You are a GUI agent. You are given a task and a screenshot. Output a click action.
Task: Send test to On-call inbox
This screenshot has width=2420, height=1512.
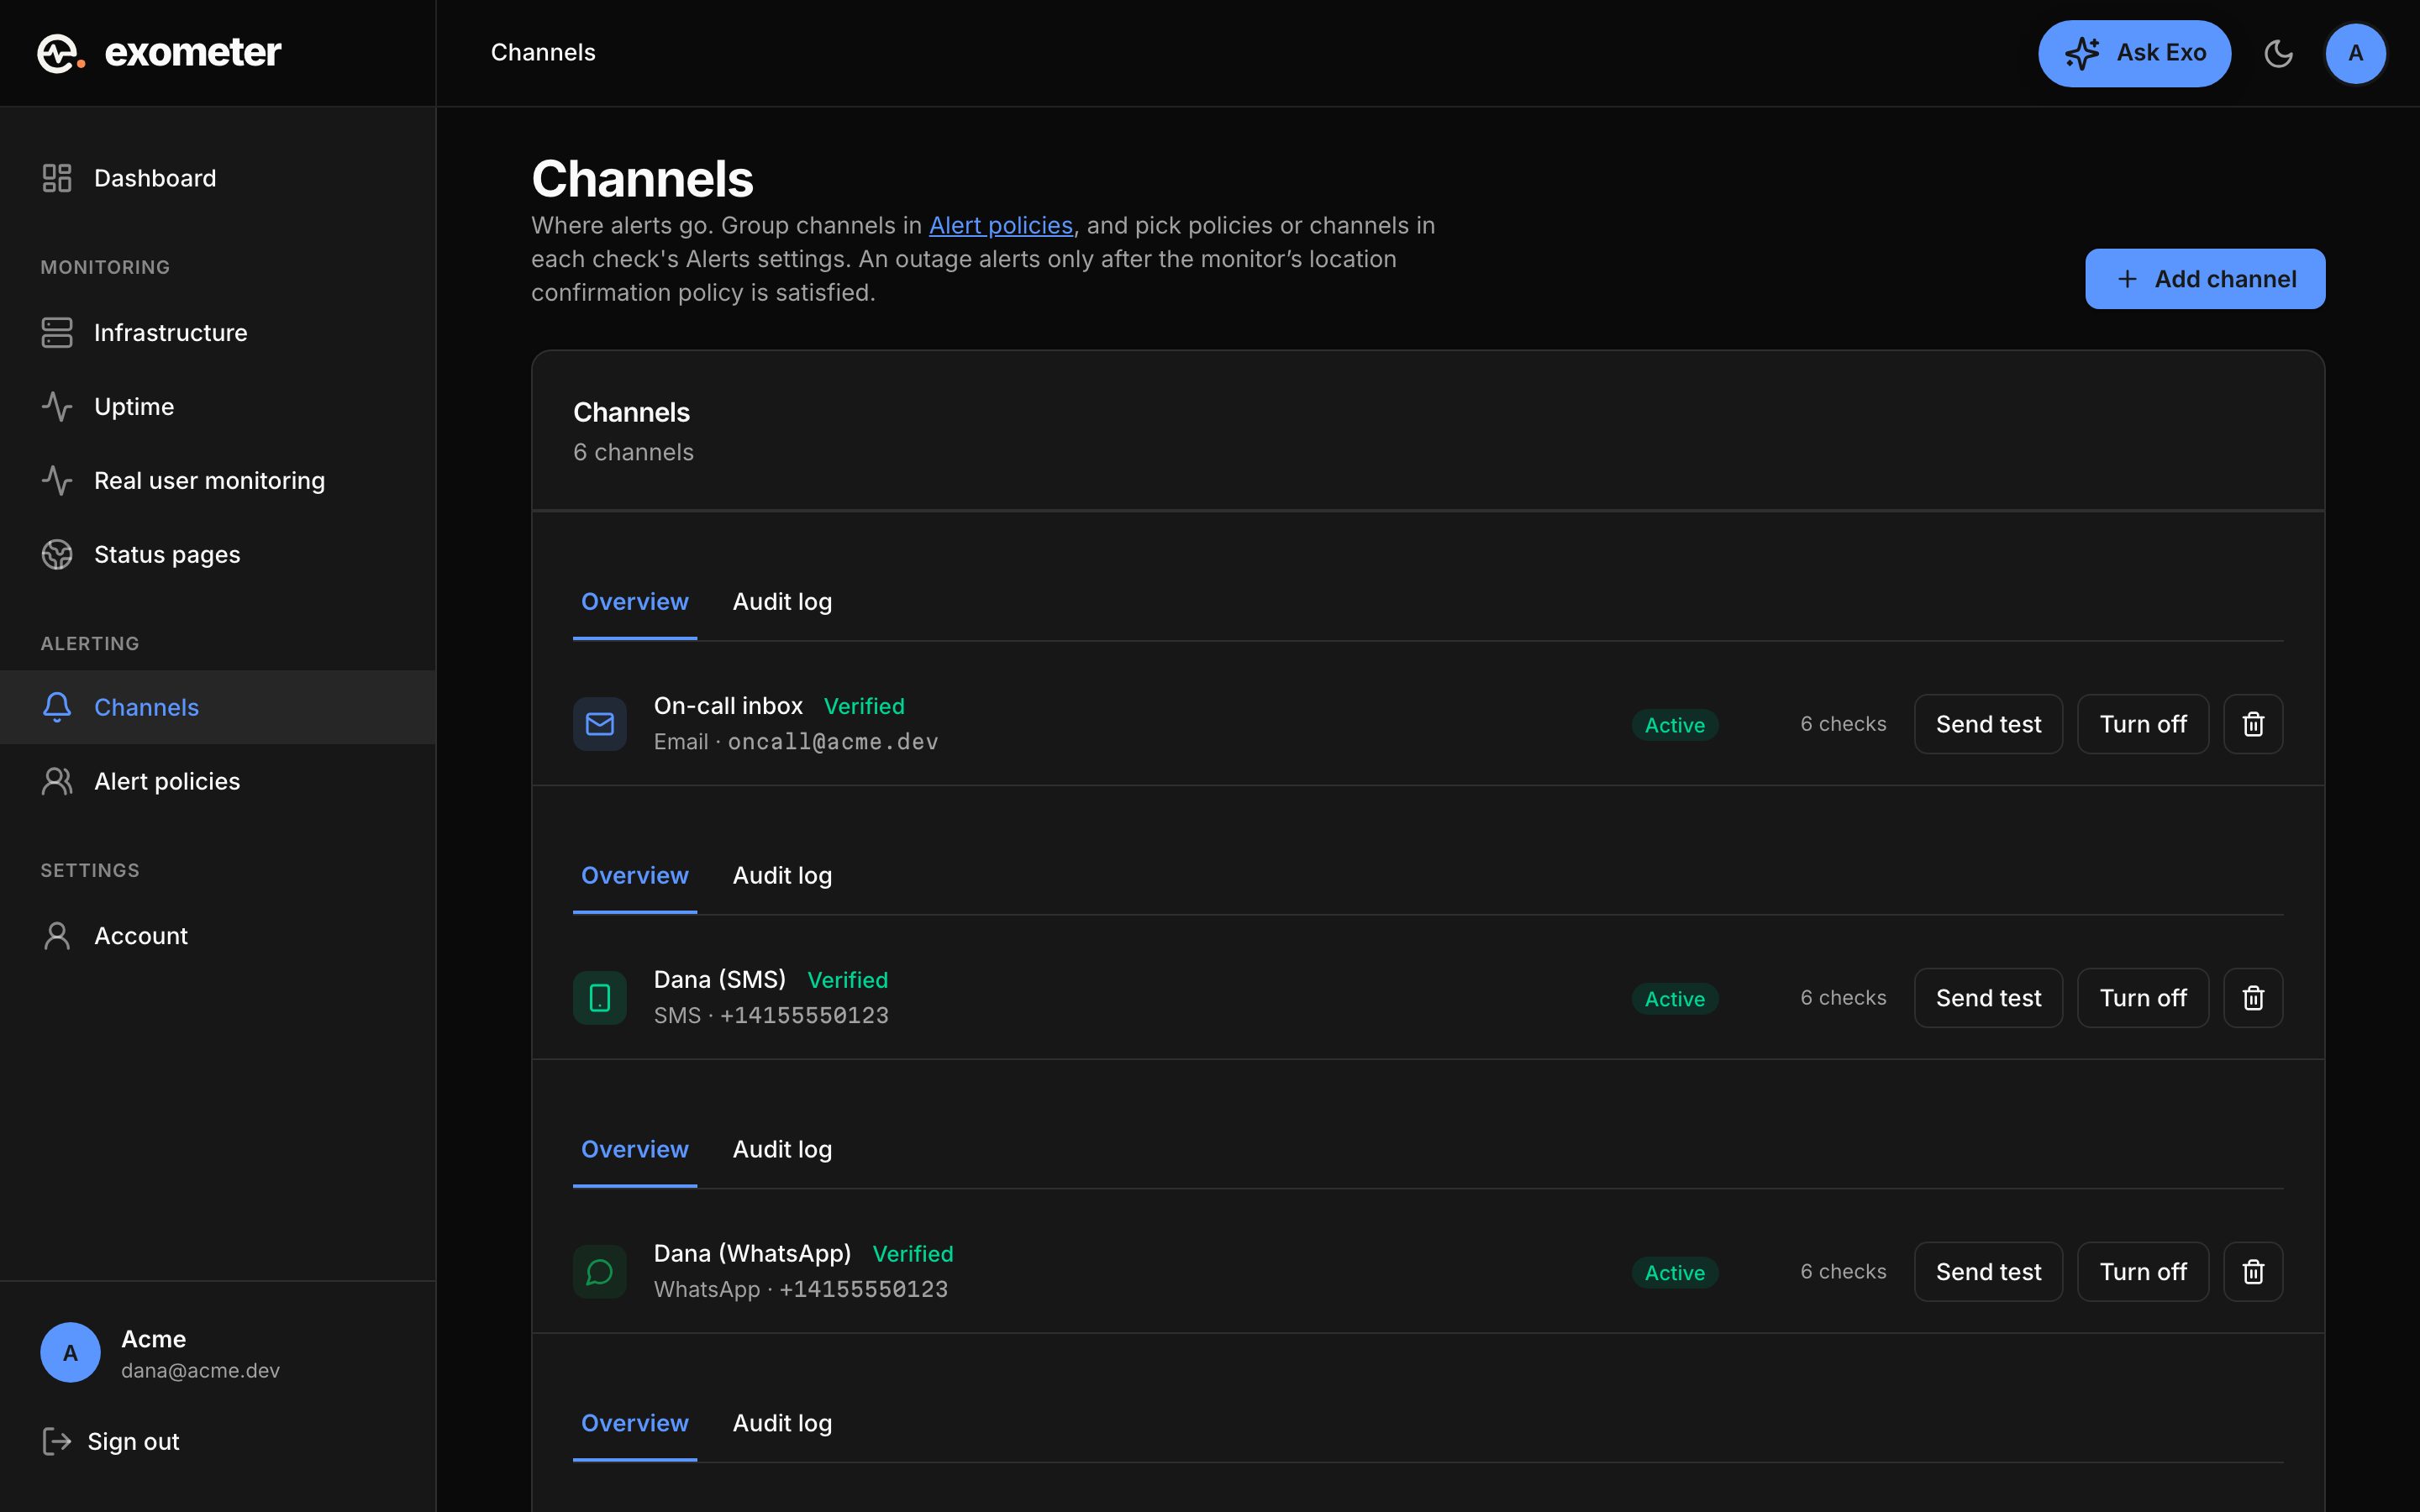click(1988, 724)
